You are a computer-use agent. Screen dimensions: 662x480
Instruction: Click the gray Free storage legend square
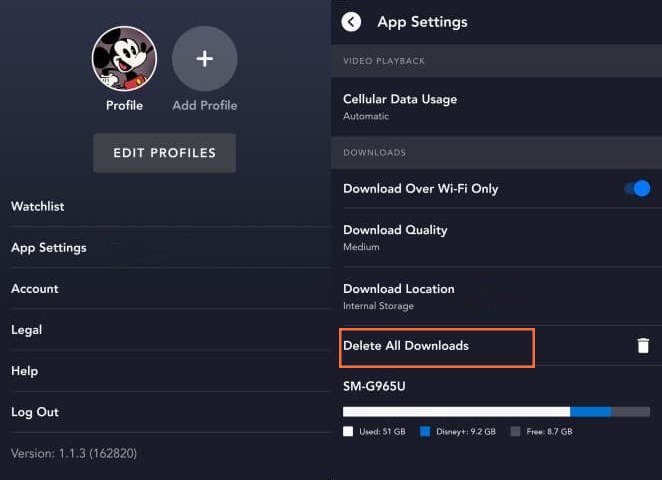click(515, 431)
